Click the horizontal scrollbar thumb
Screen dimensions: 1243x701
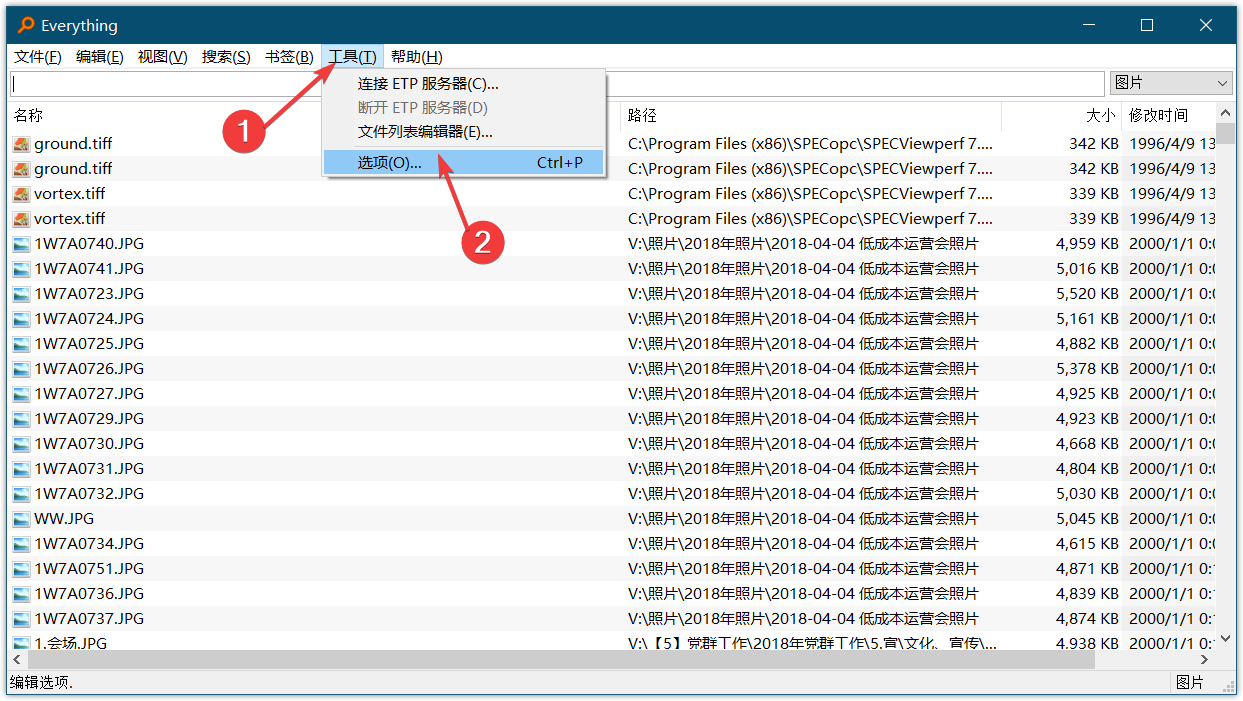(x=561, y=660)
